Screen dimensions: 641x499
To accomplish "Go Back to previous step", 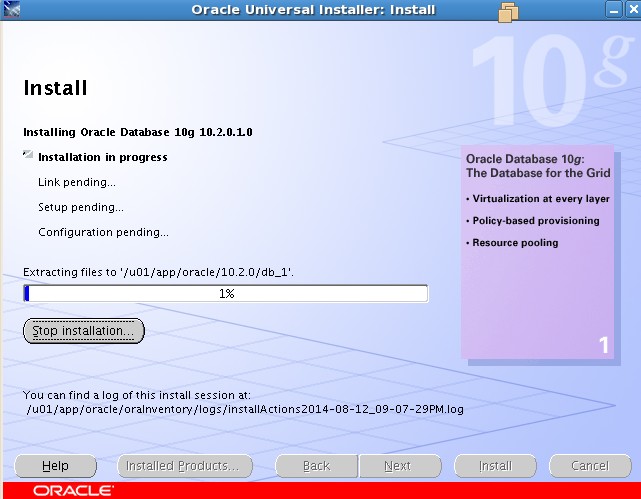I will tap(317, 466).
